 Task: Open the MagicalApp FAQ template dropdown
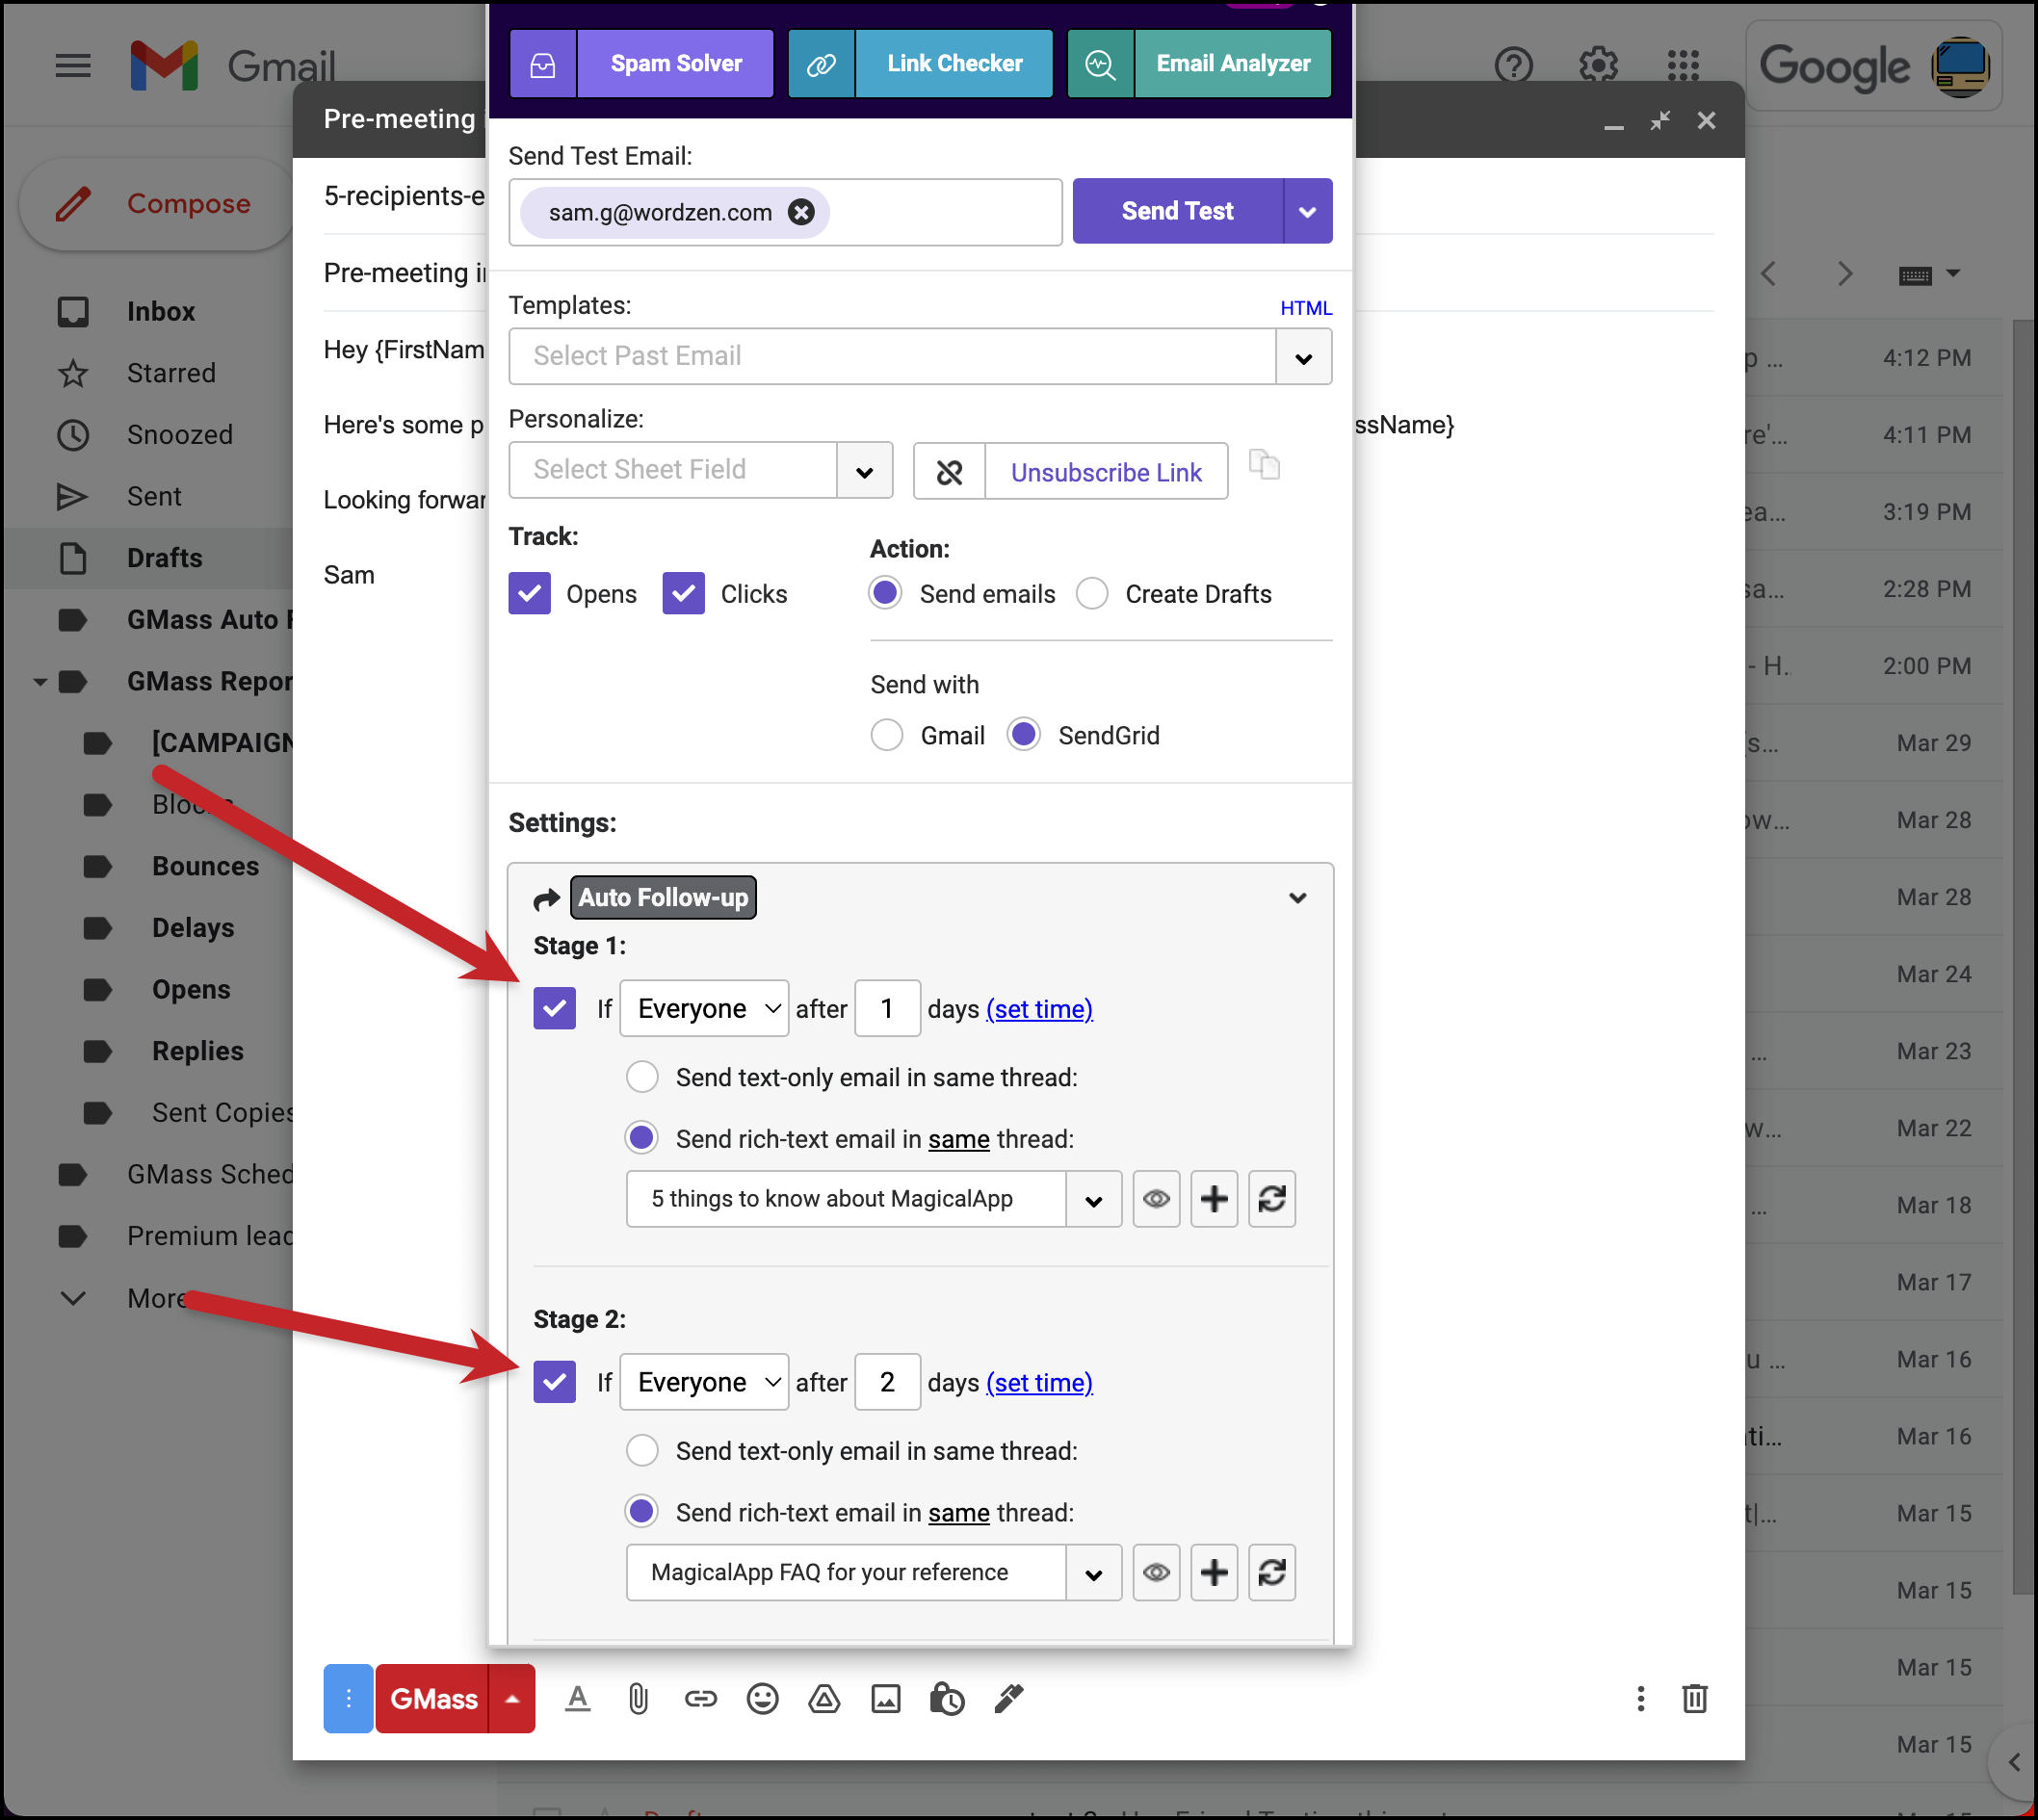point(1093,1573)
